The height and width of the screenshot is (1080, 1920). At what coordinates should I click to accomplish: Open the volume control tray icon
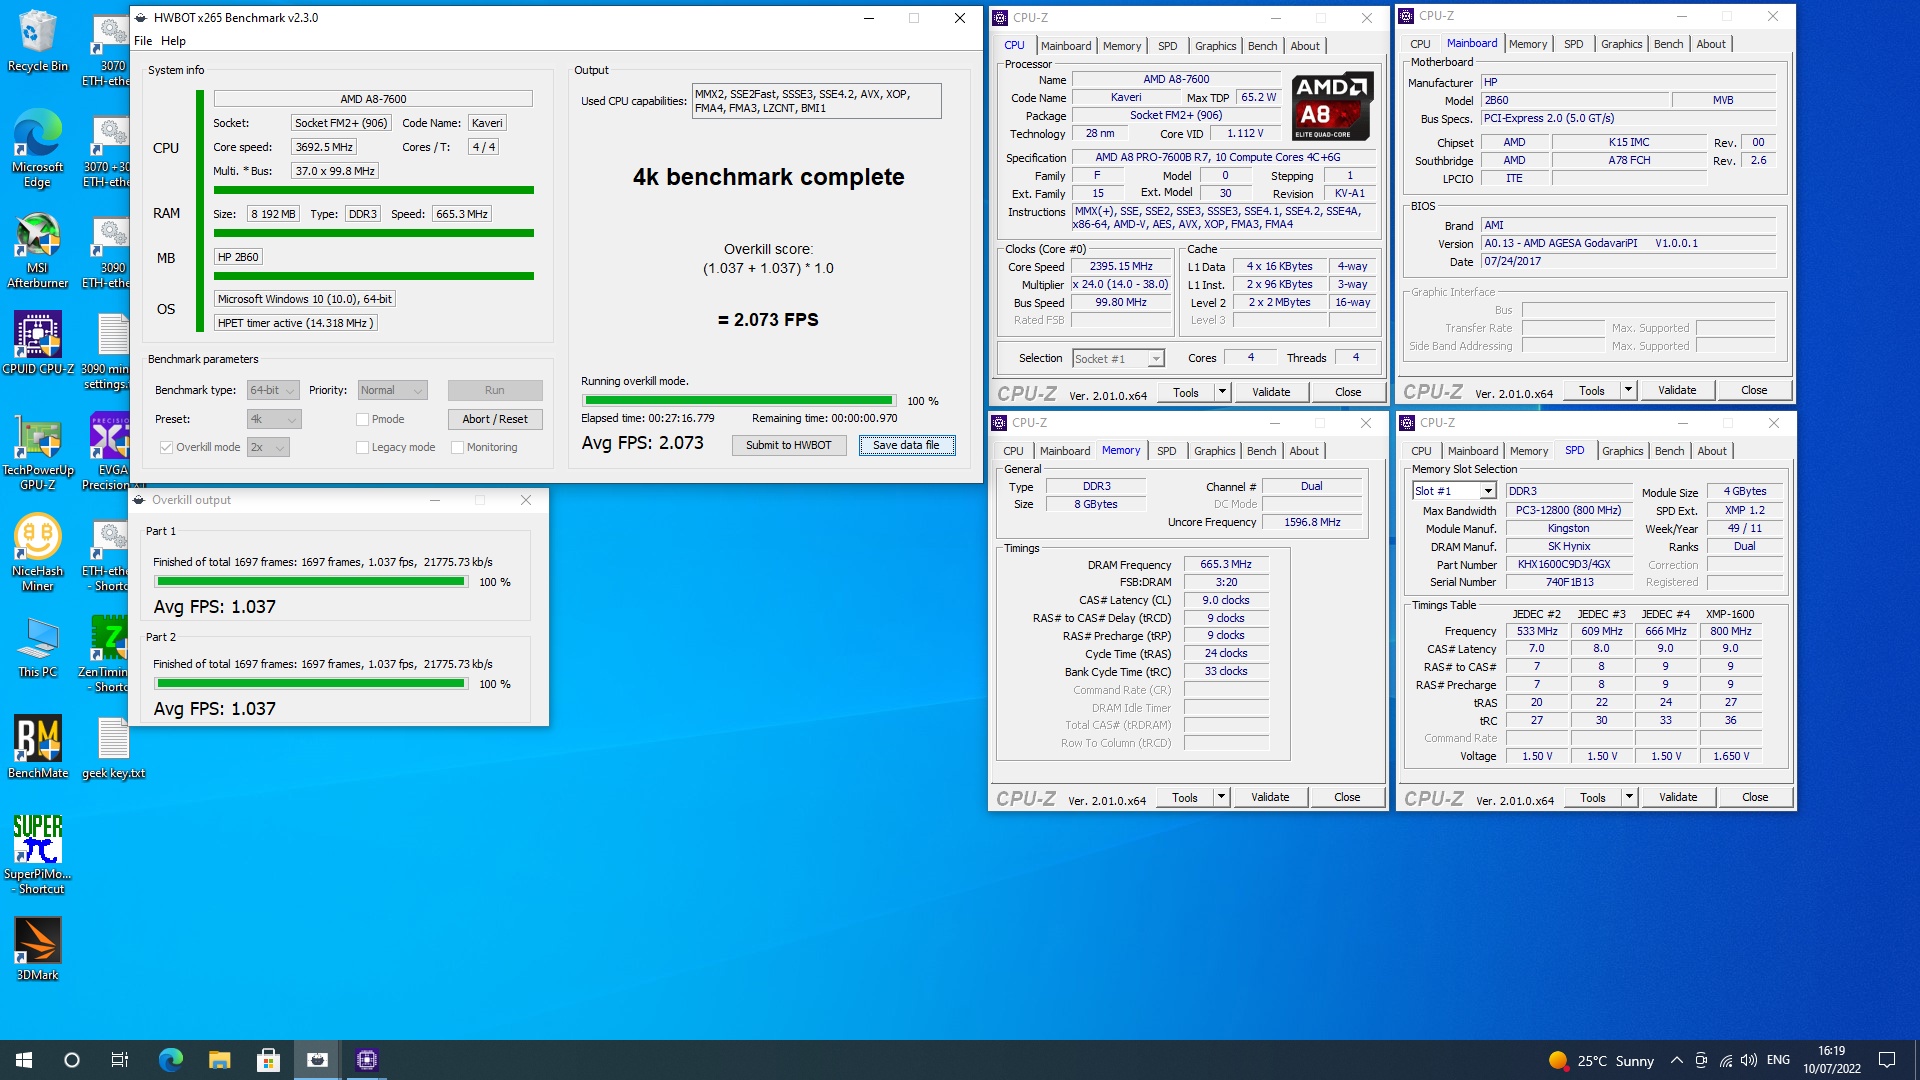[x=1748, y=1061]
